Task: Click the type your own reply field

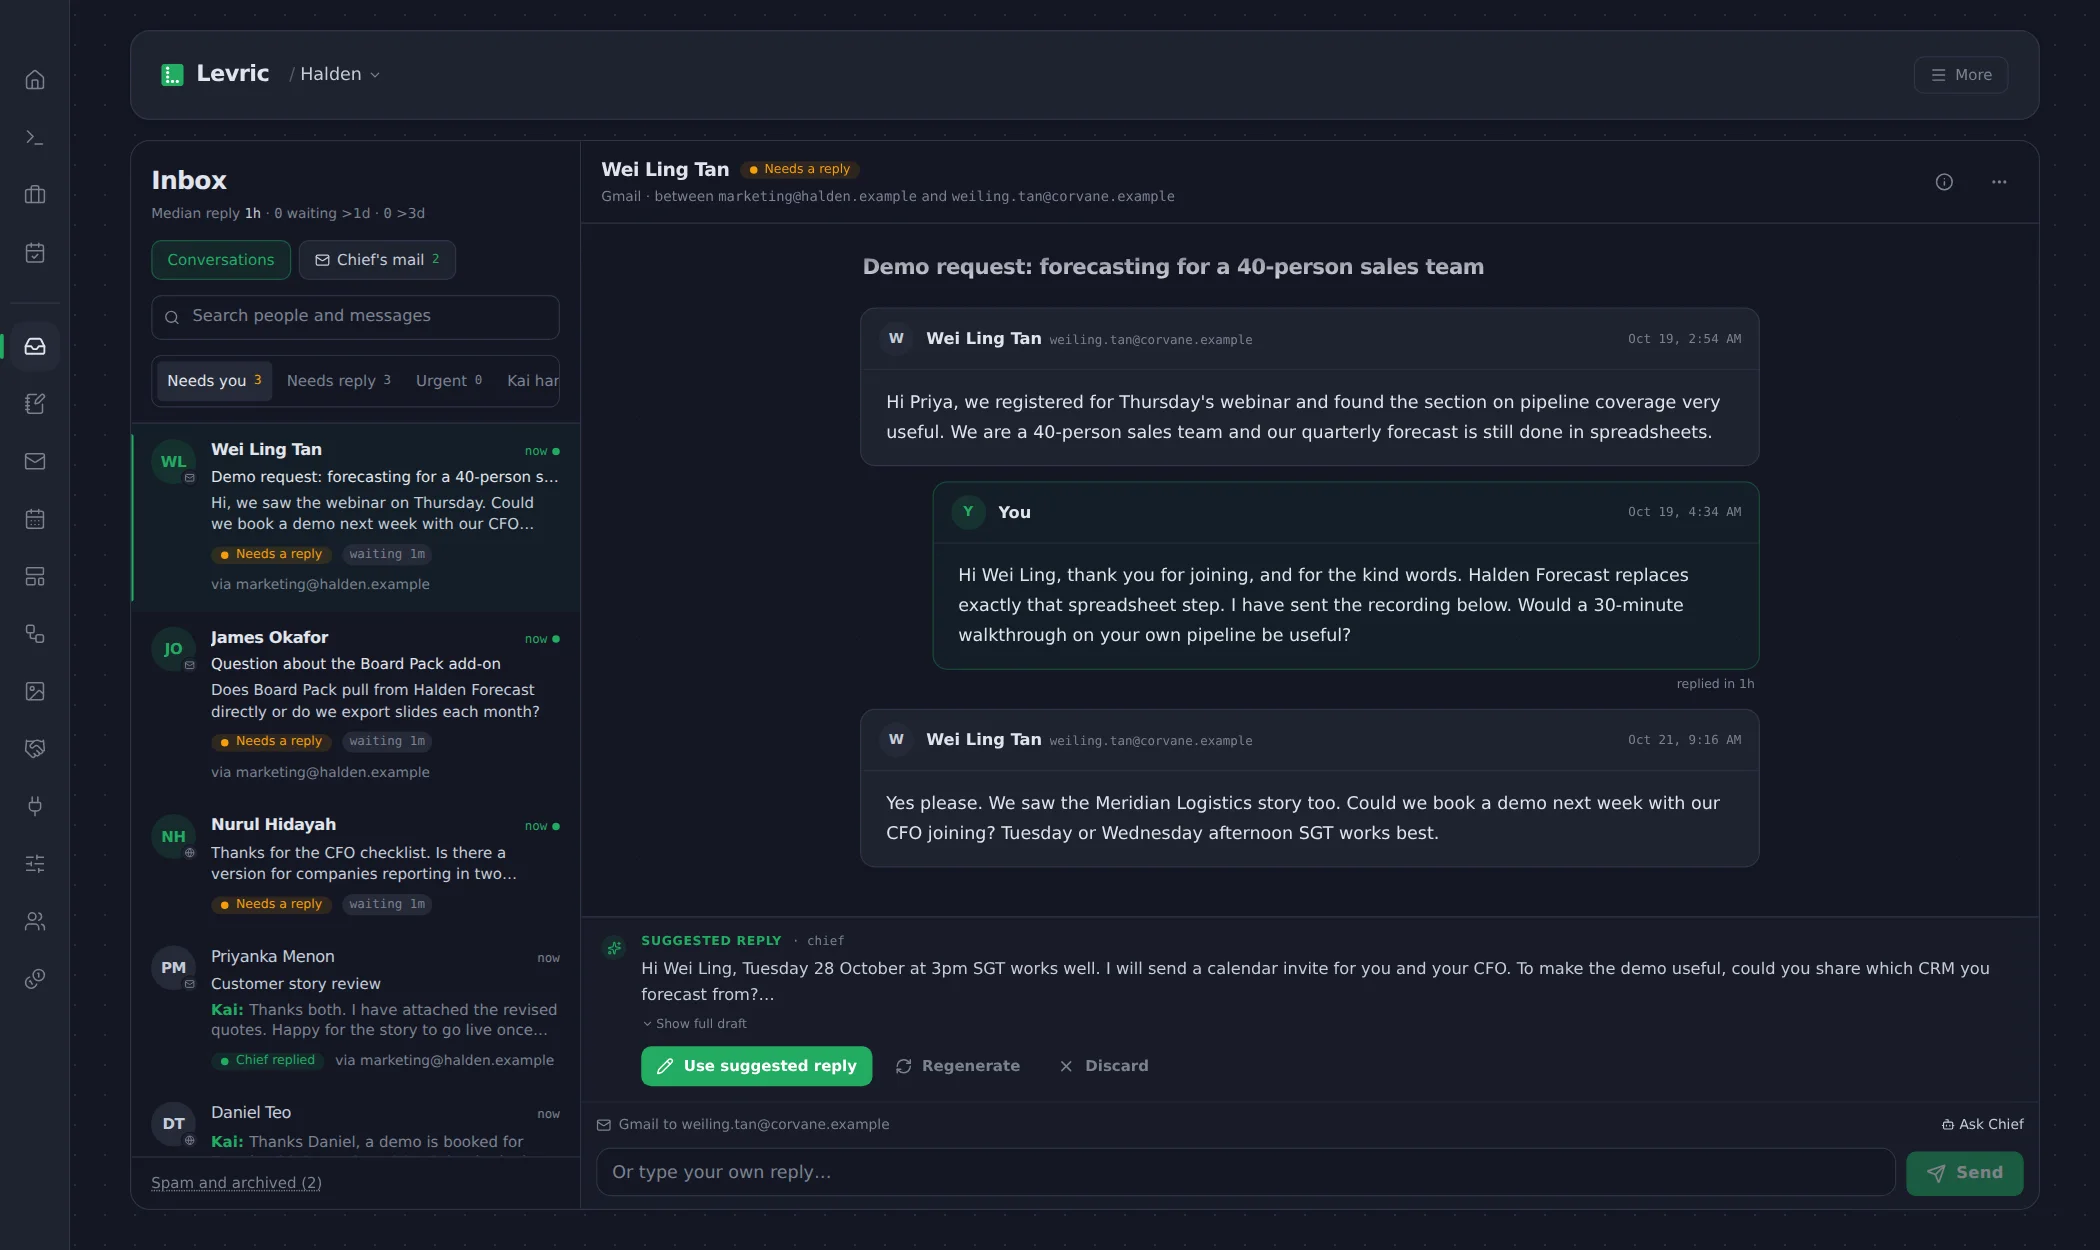Action: [x=1245, y=1172]
